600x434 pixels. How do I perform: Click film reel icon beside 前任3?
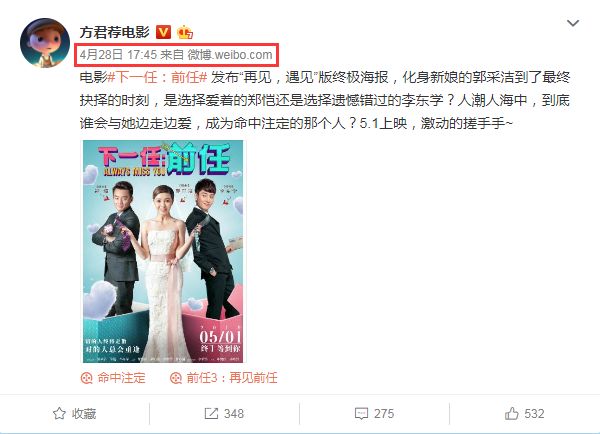click(176, 378)
